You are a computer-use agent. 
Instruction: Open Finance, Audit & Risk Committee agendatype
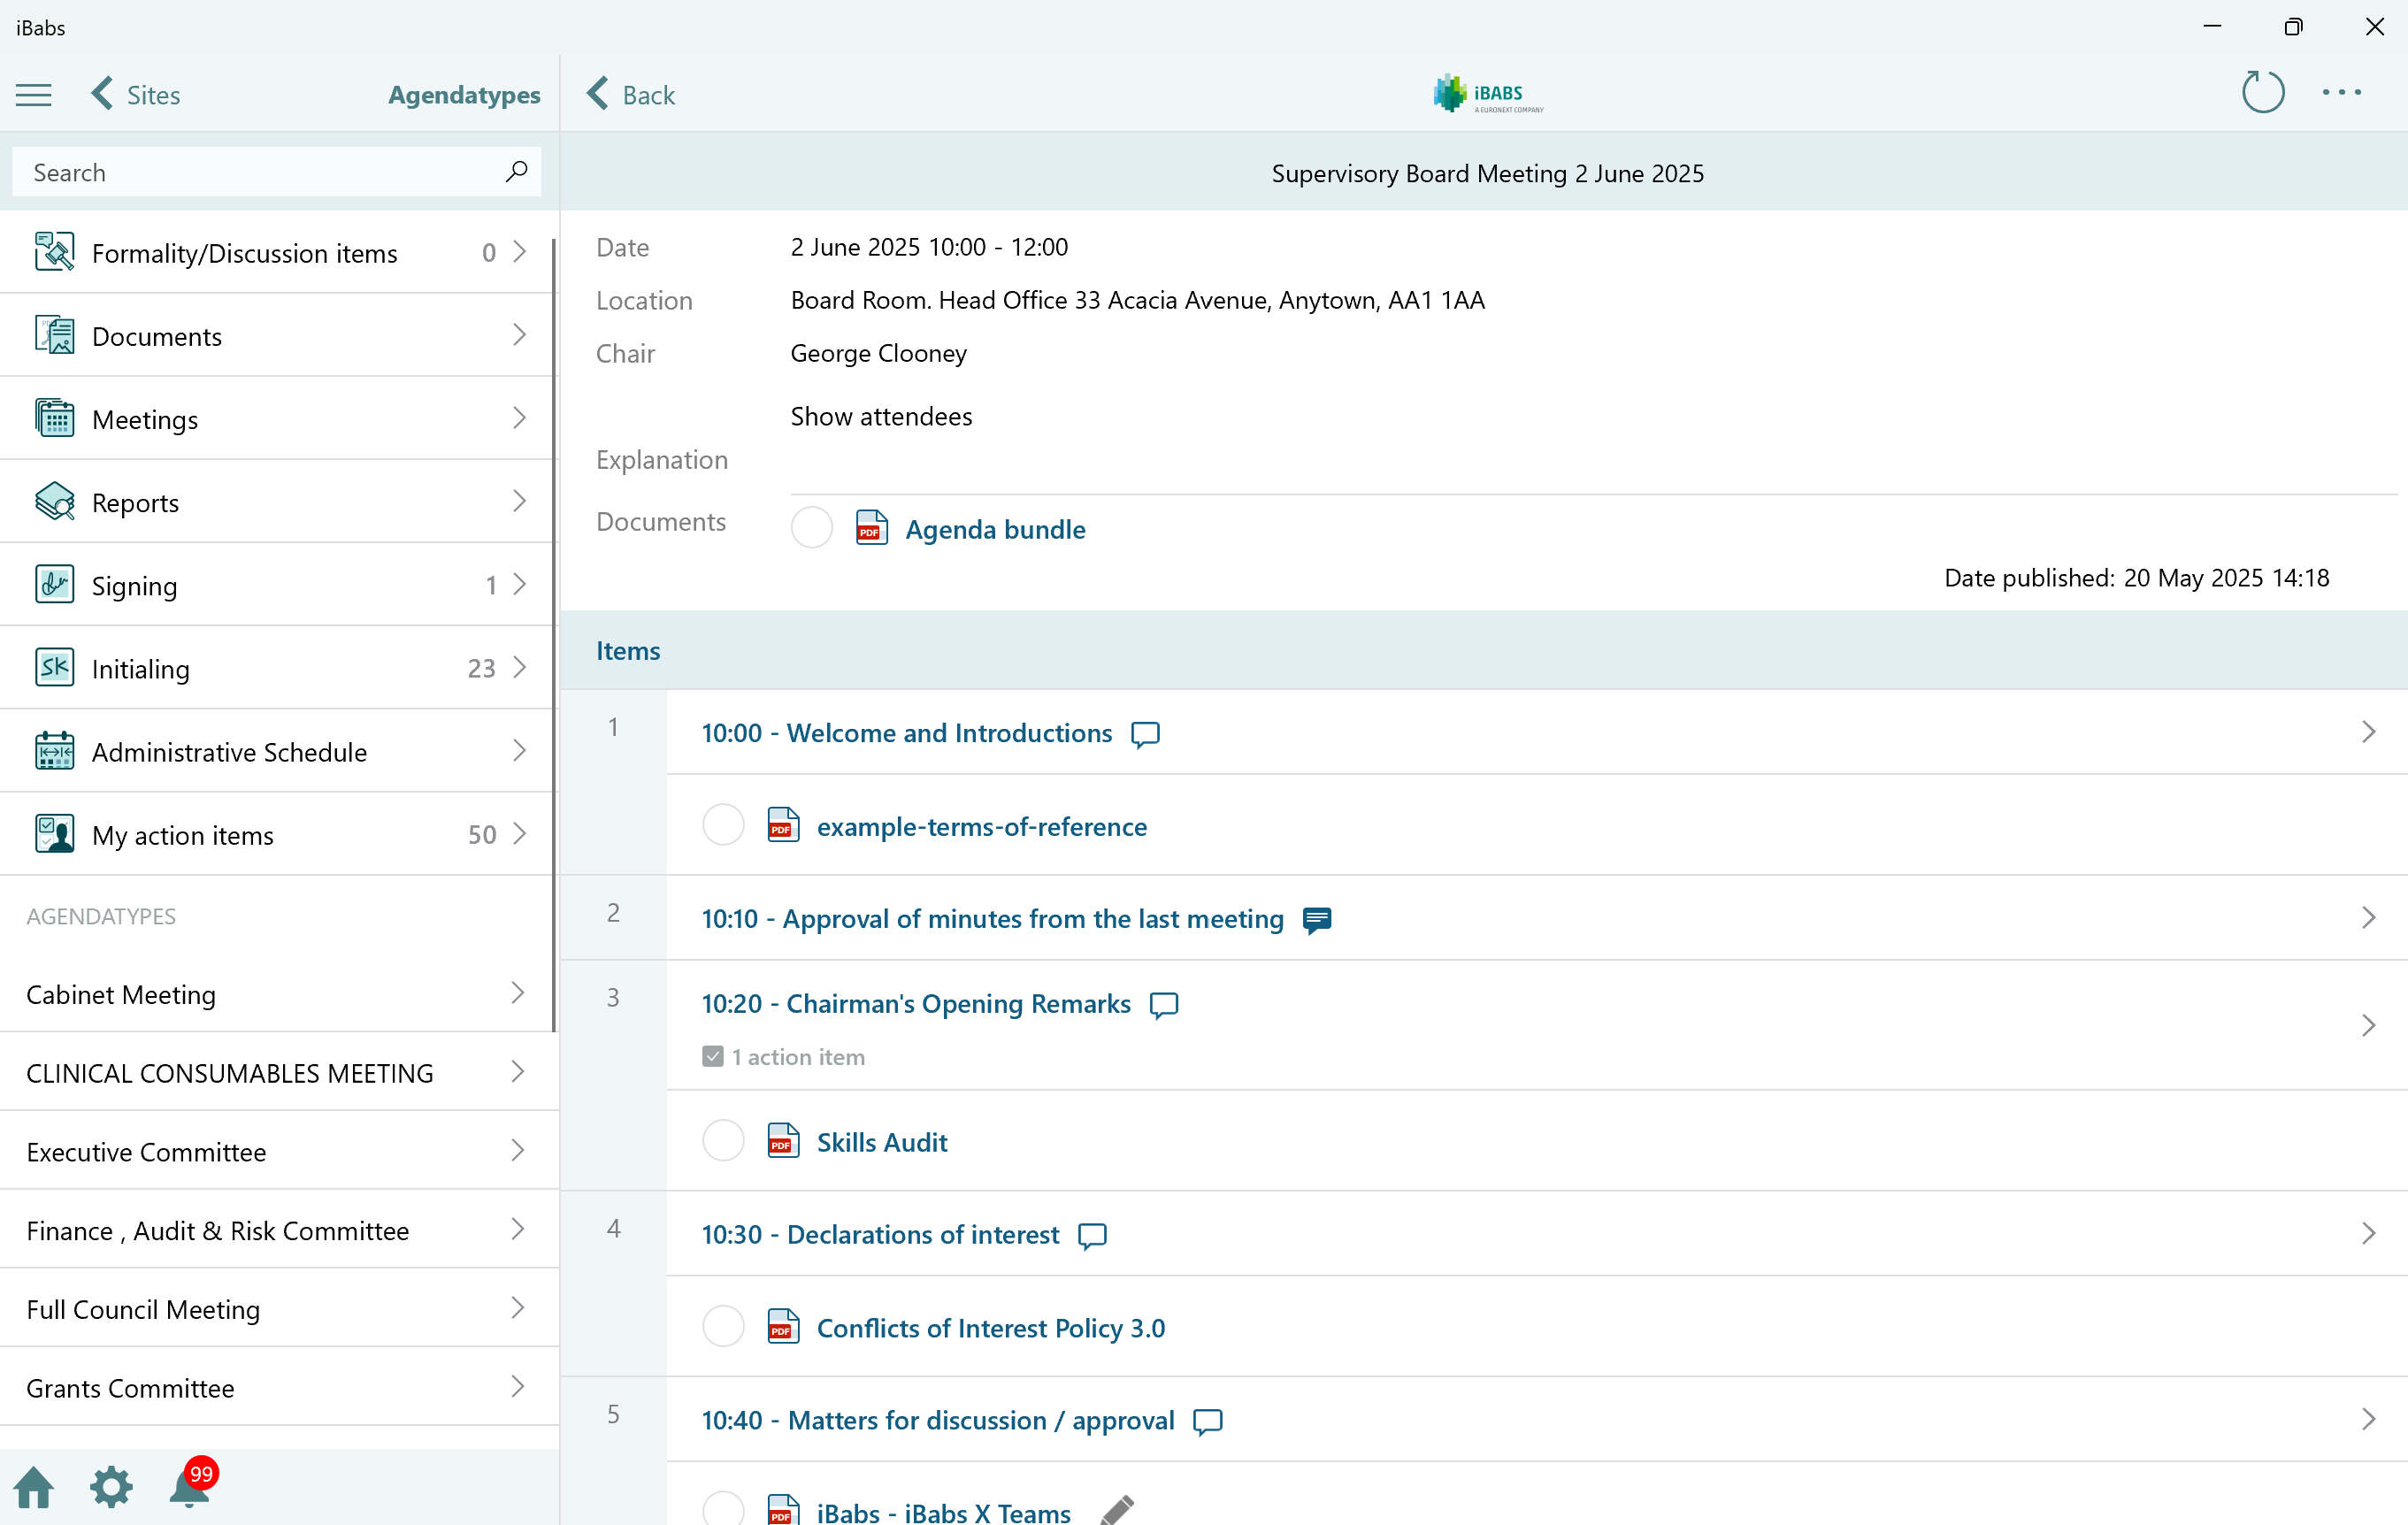pyautogui.click(x=279, y=1230)
